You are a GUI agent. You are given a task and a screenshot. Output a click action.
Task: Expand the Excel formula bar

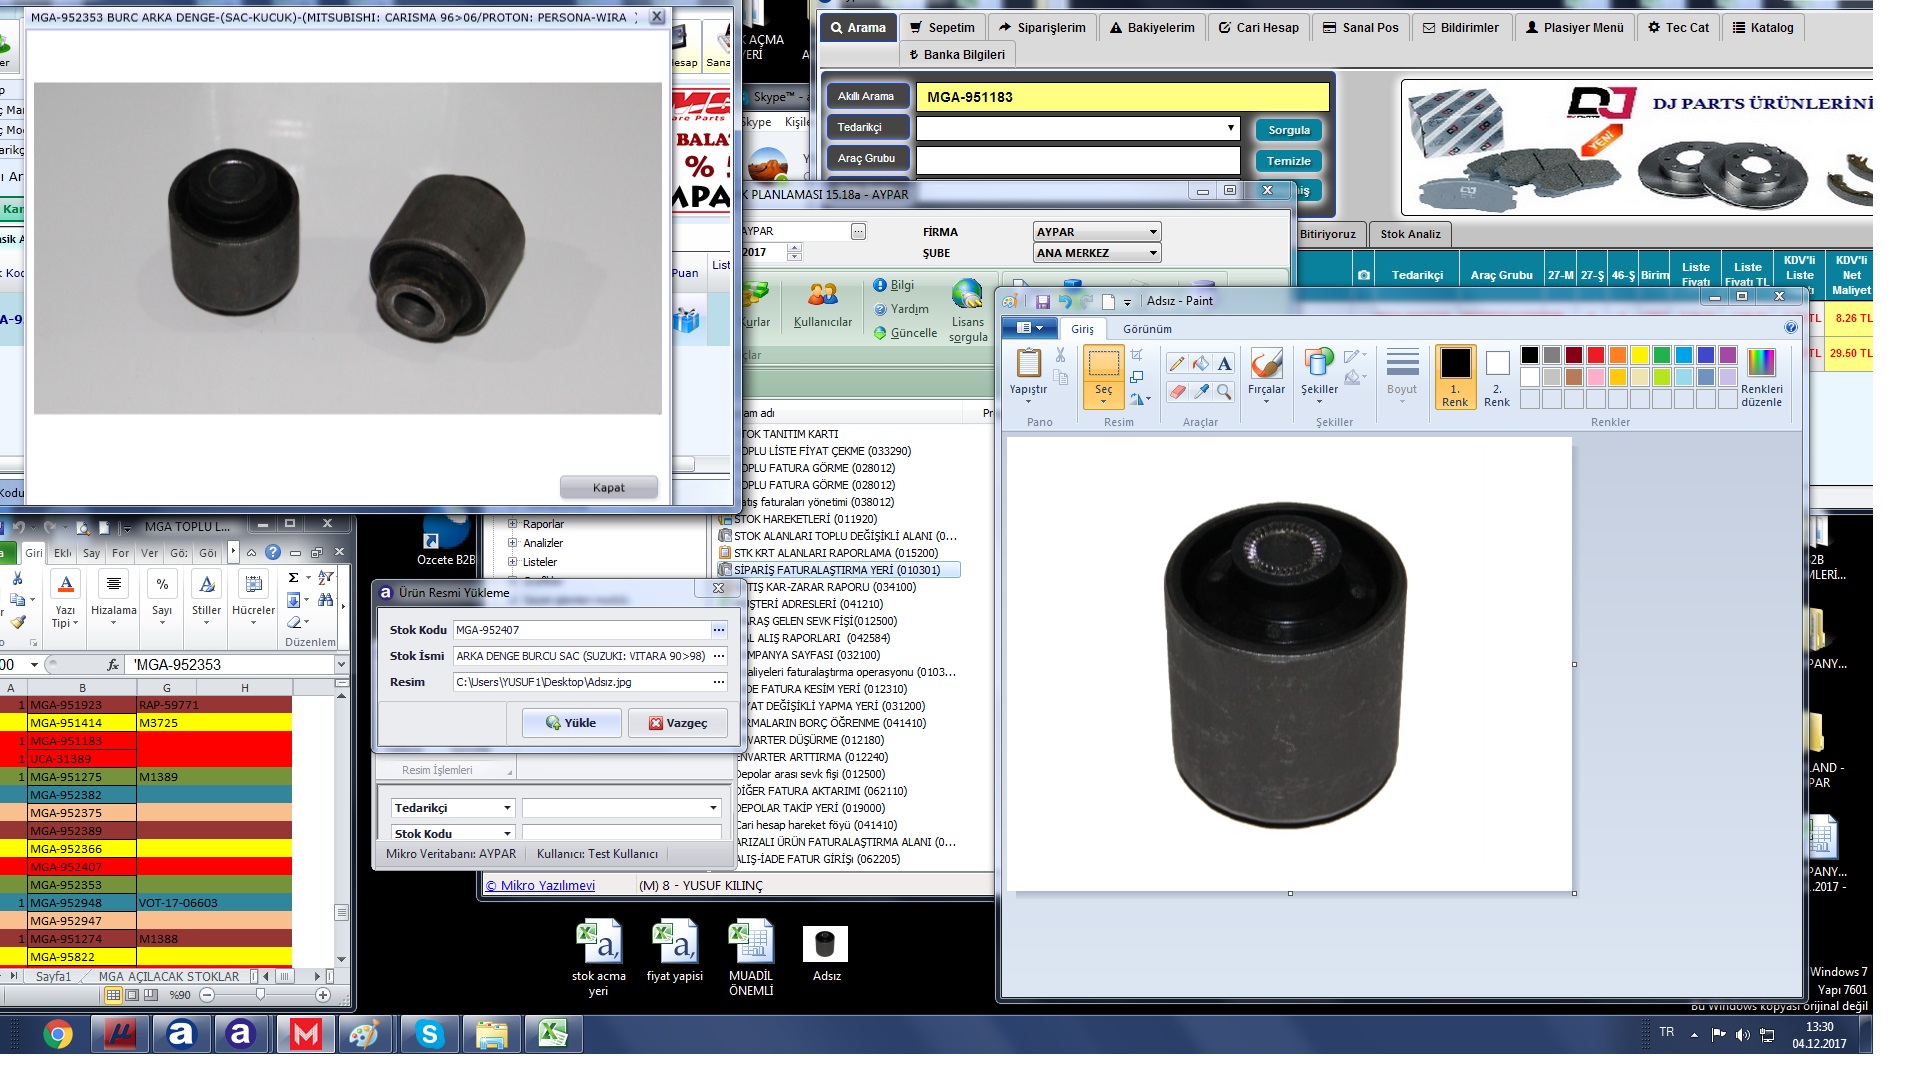click(x=341, y=665)
